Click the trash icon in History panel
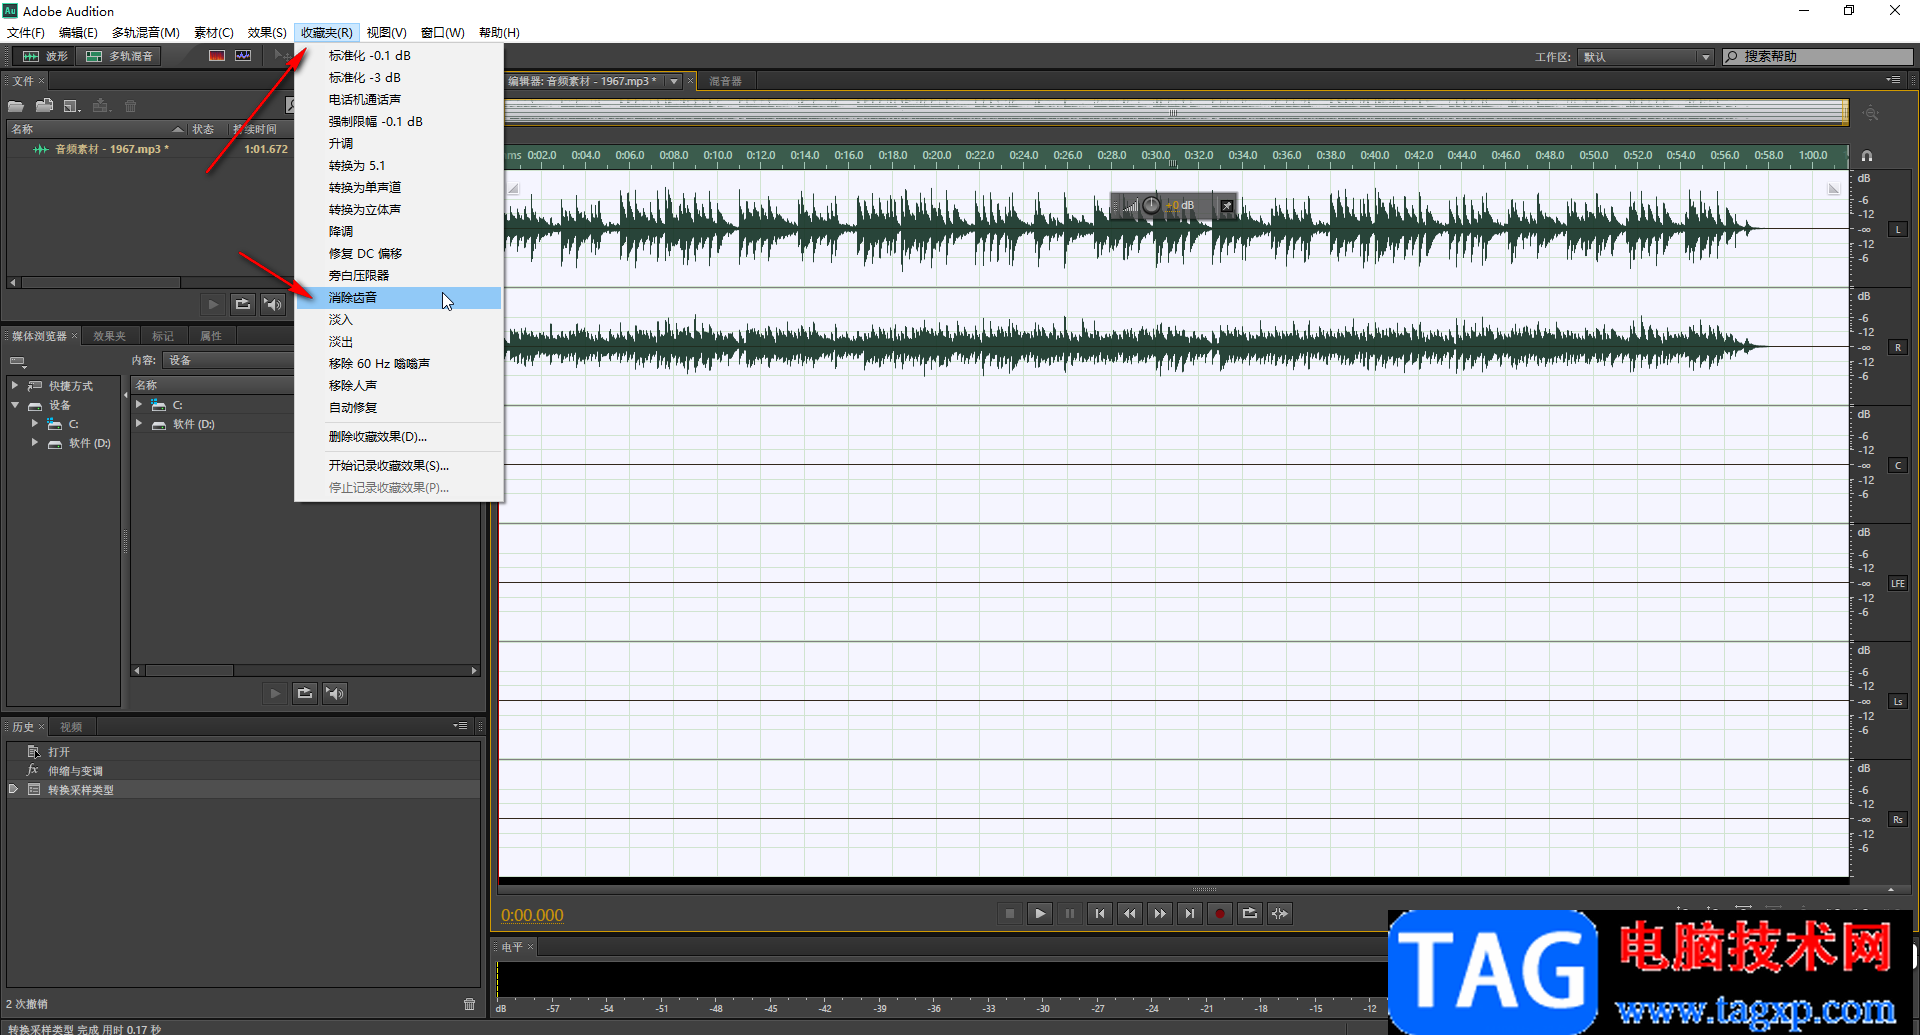Screen dimensions: 1920x1035 click(469, 1004)
